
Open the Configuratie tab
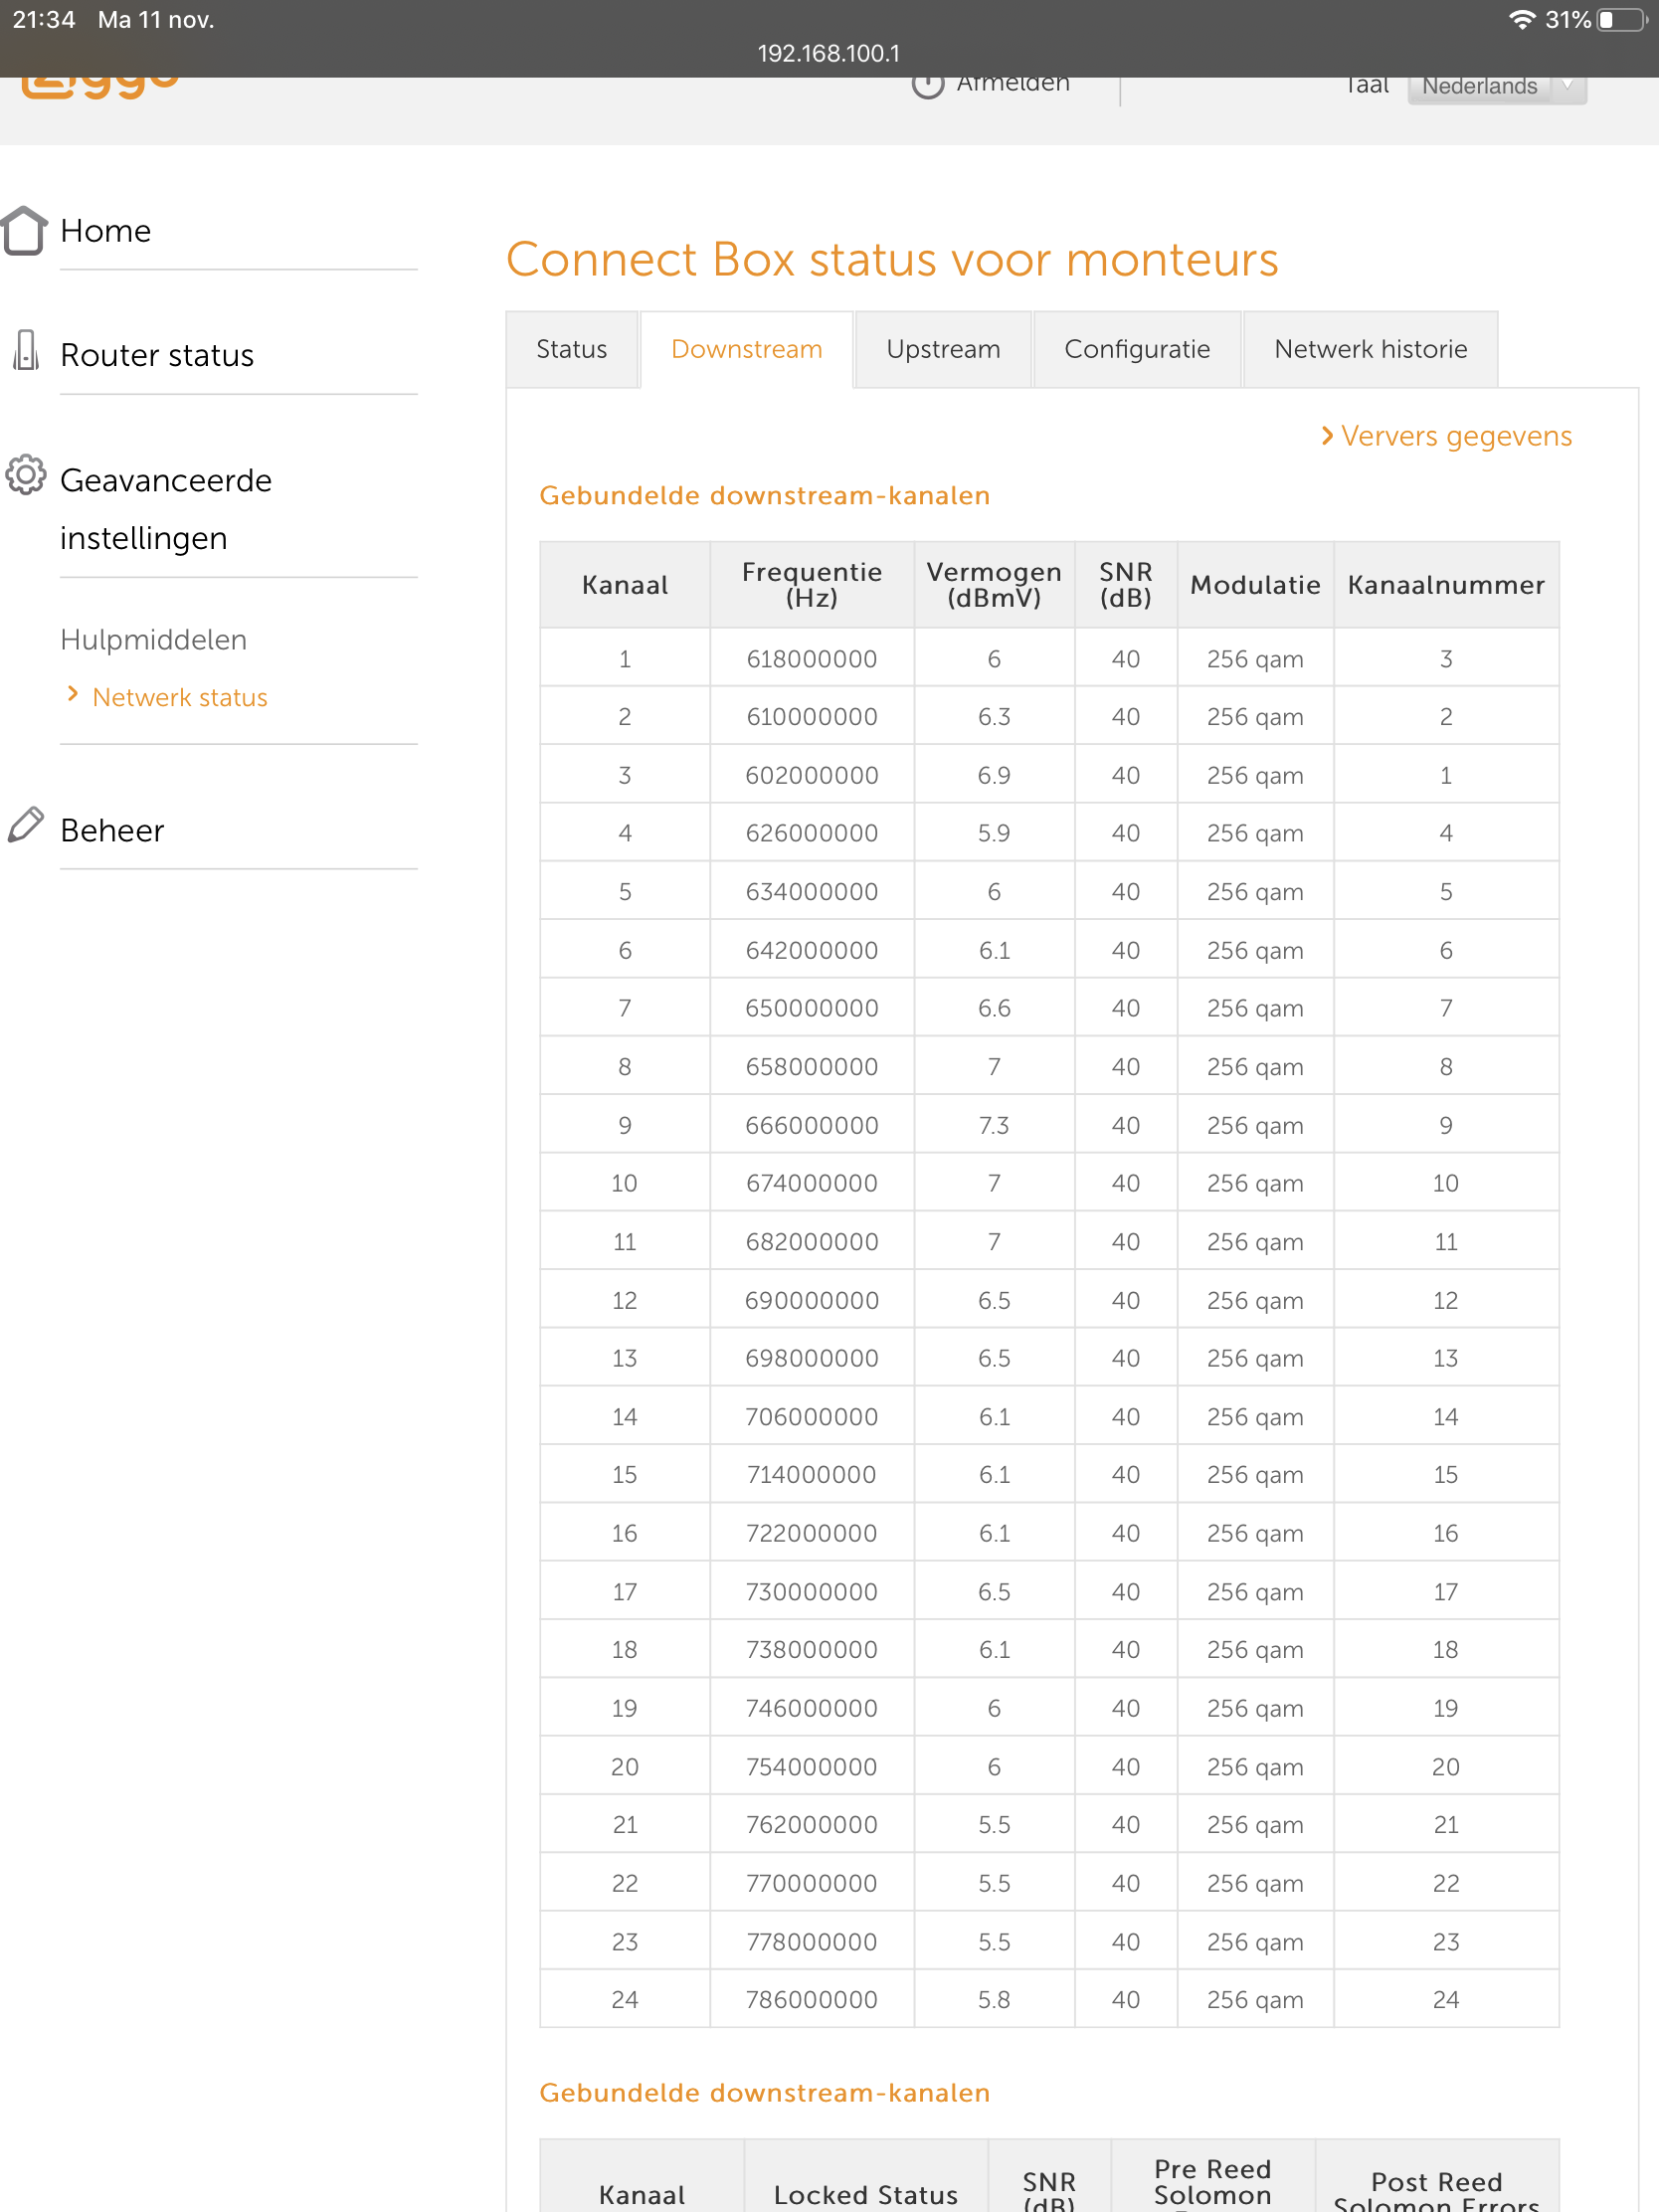tap(1136, 349)
